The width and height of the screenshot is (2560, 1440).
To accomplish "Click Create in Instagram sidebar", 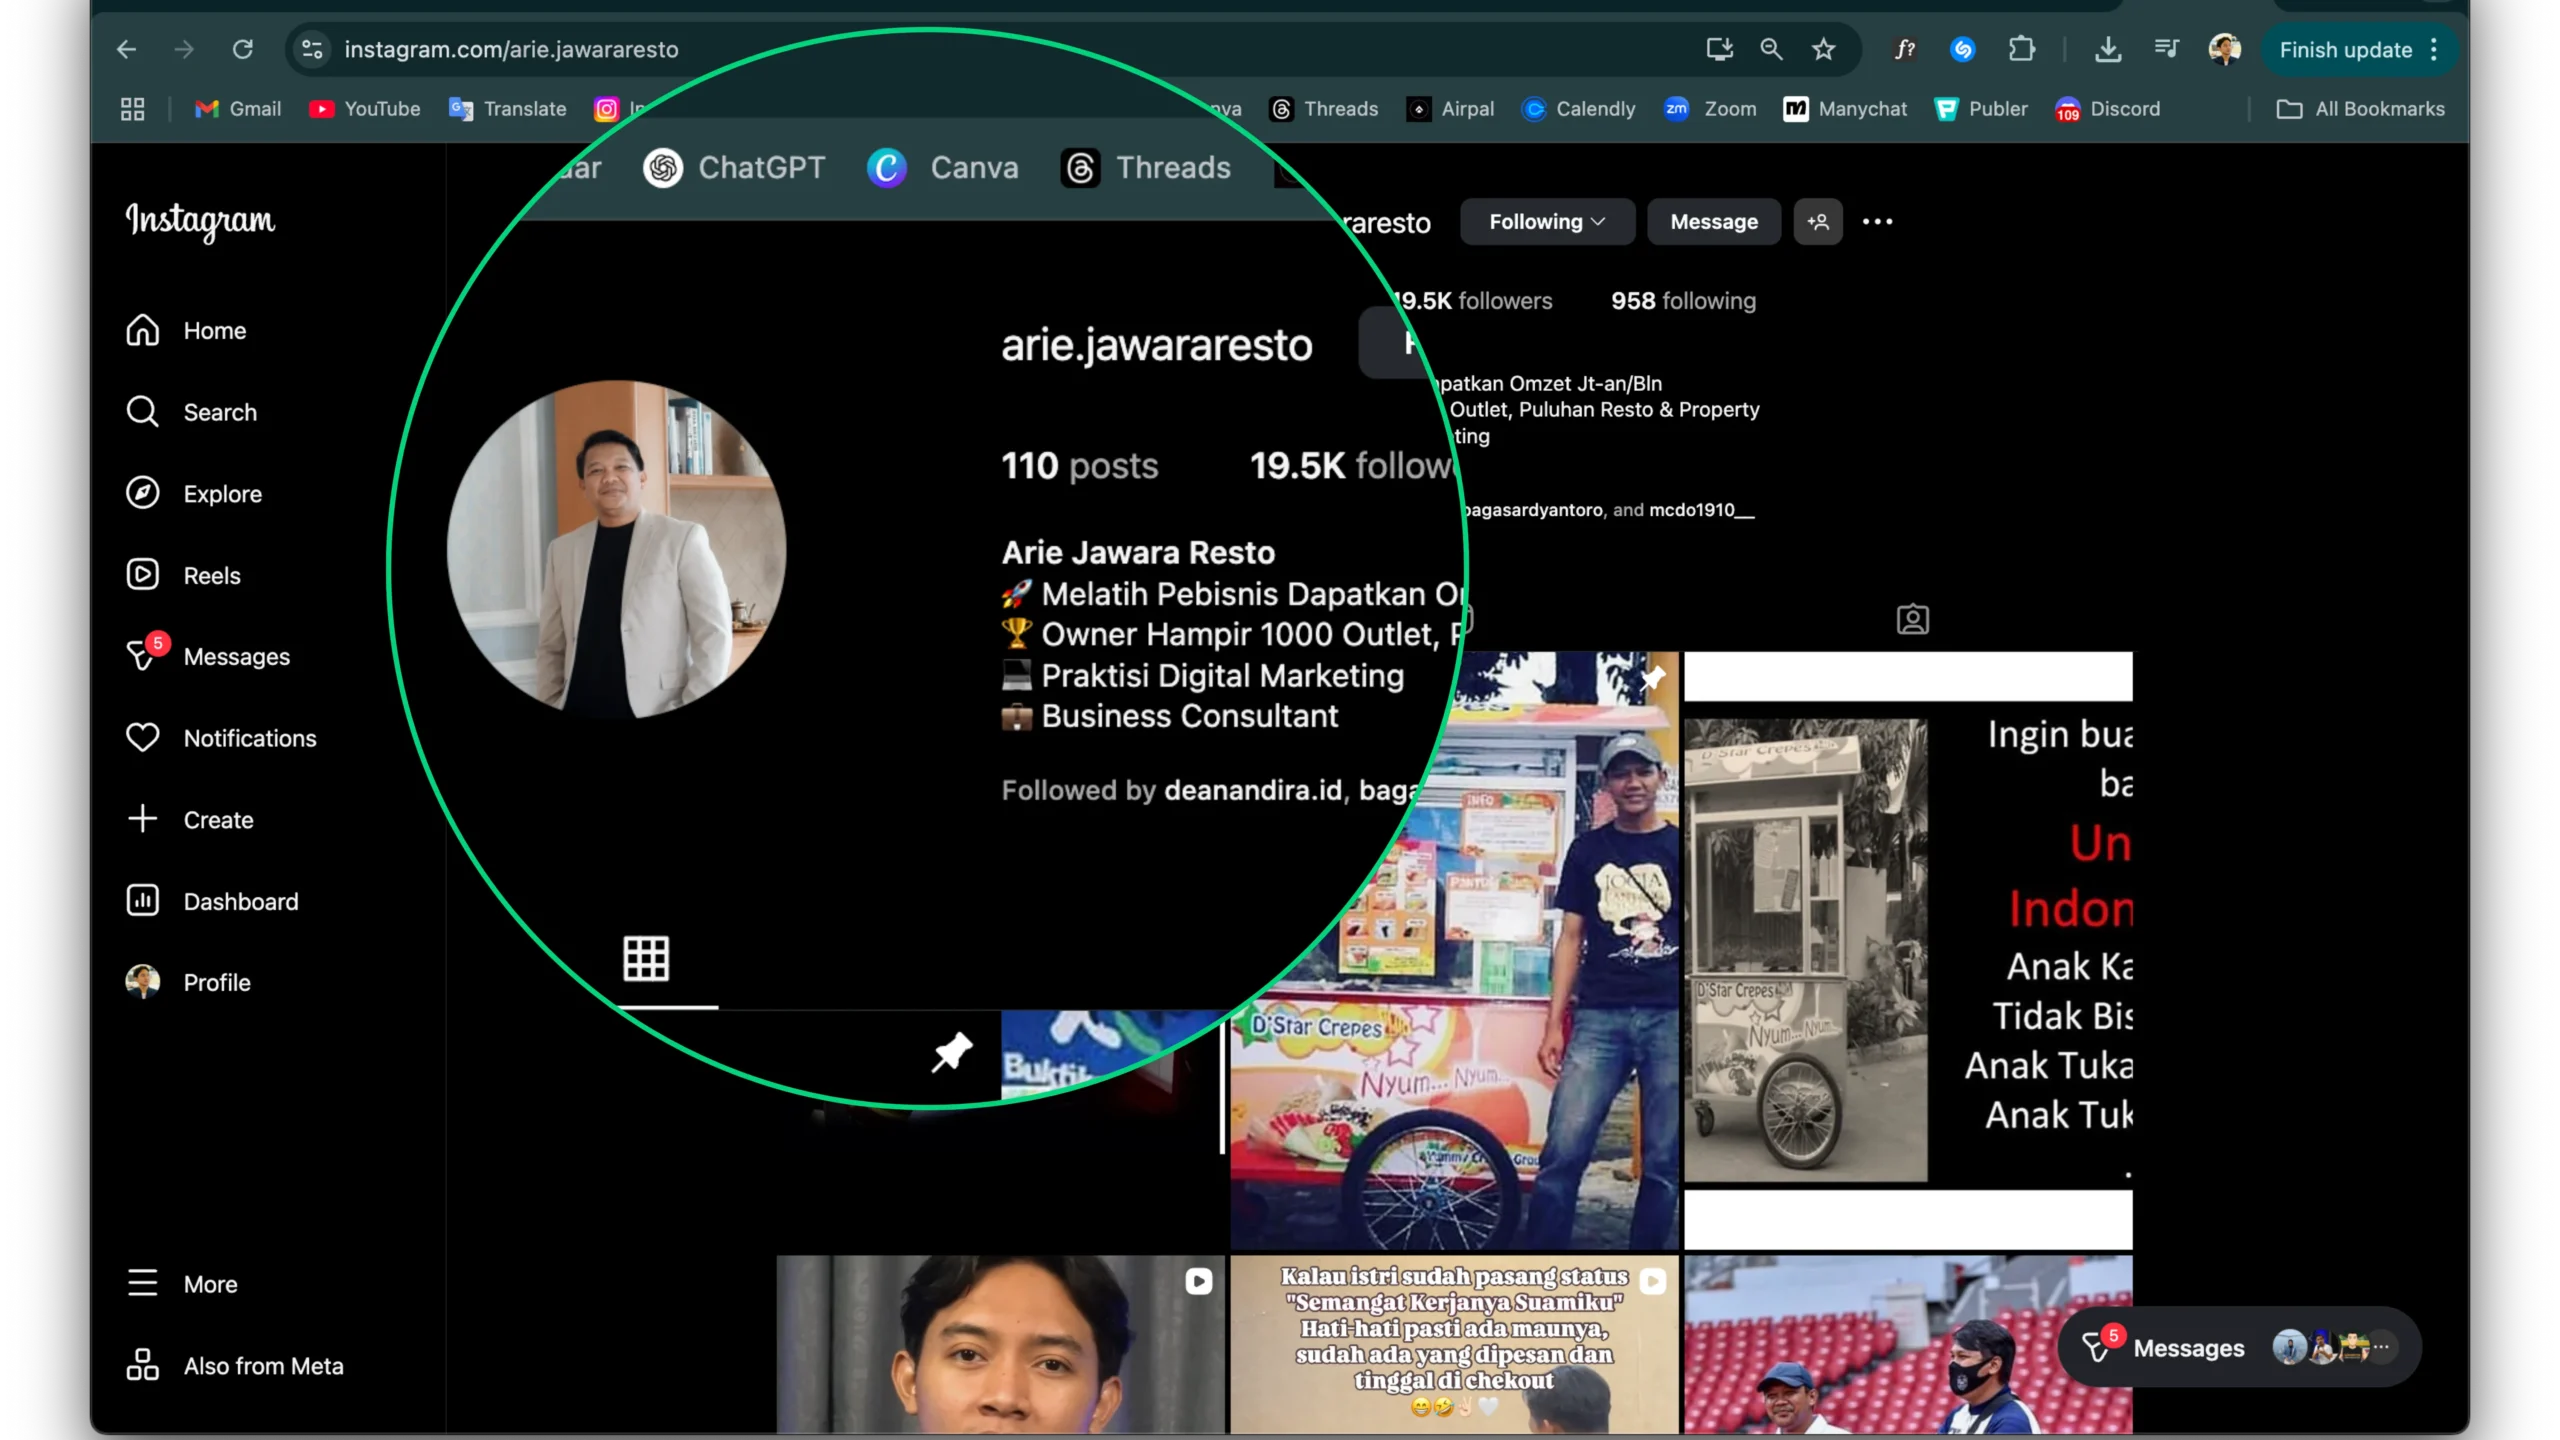I will [190, 820].
